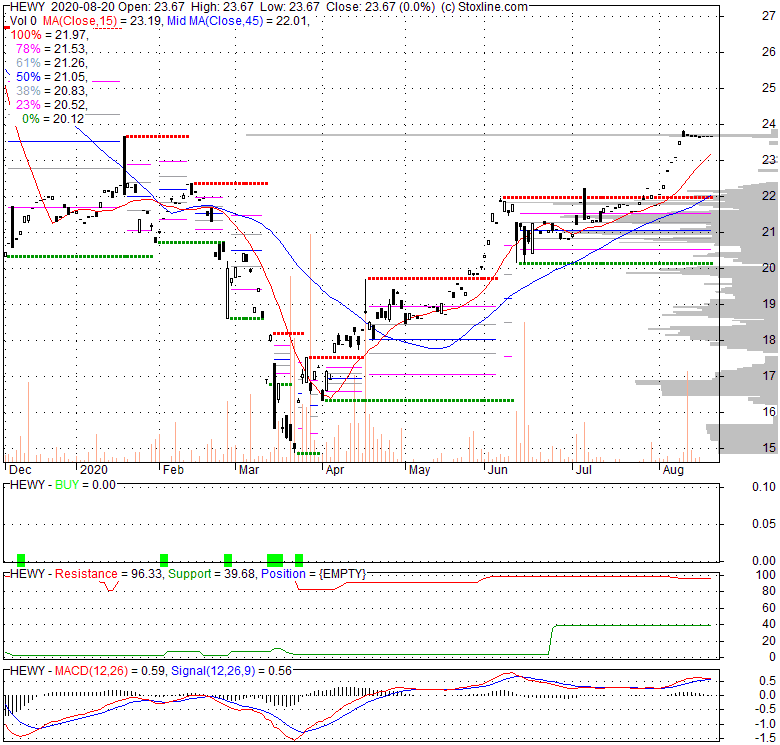Screen dimensions: 780x745
Task: Open the (c) Stoxline.com credit text
Action: pyautogui.click(x=484, y=7)
